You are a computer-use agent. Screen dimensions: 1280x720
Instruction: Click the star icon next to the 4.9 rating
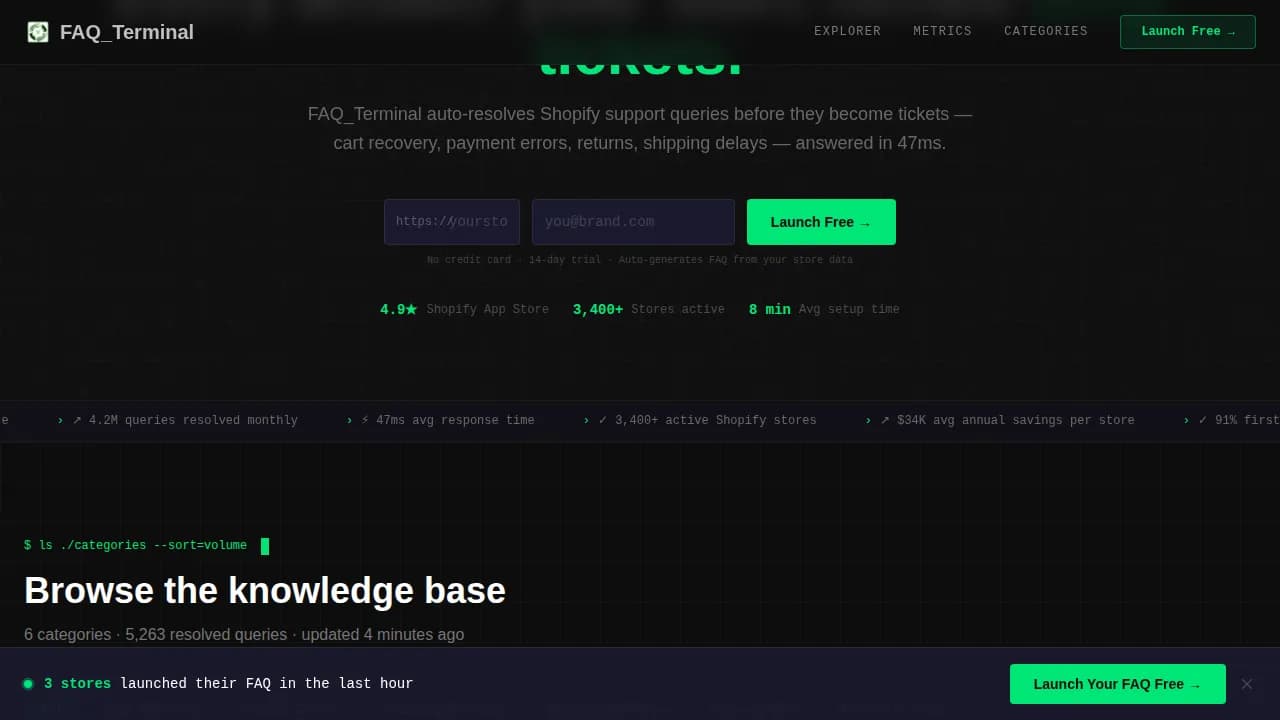[x=413, y=309]
